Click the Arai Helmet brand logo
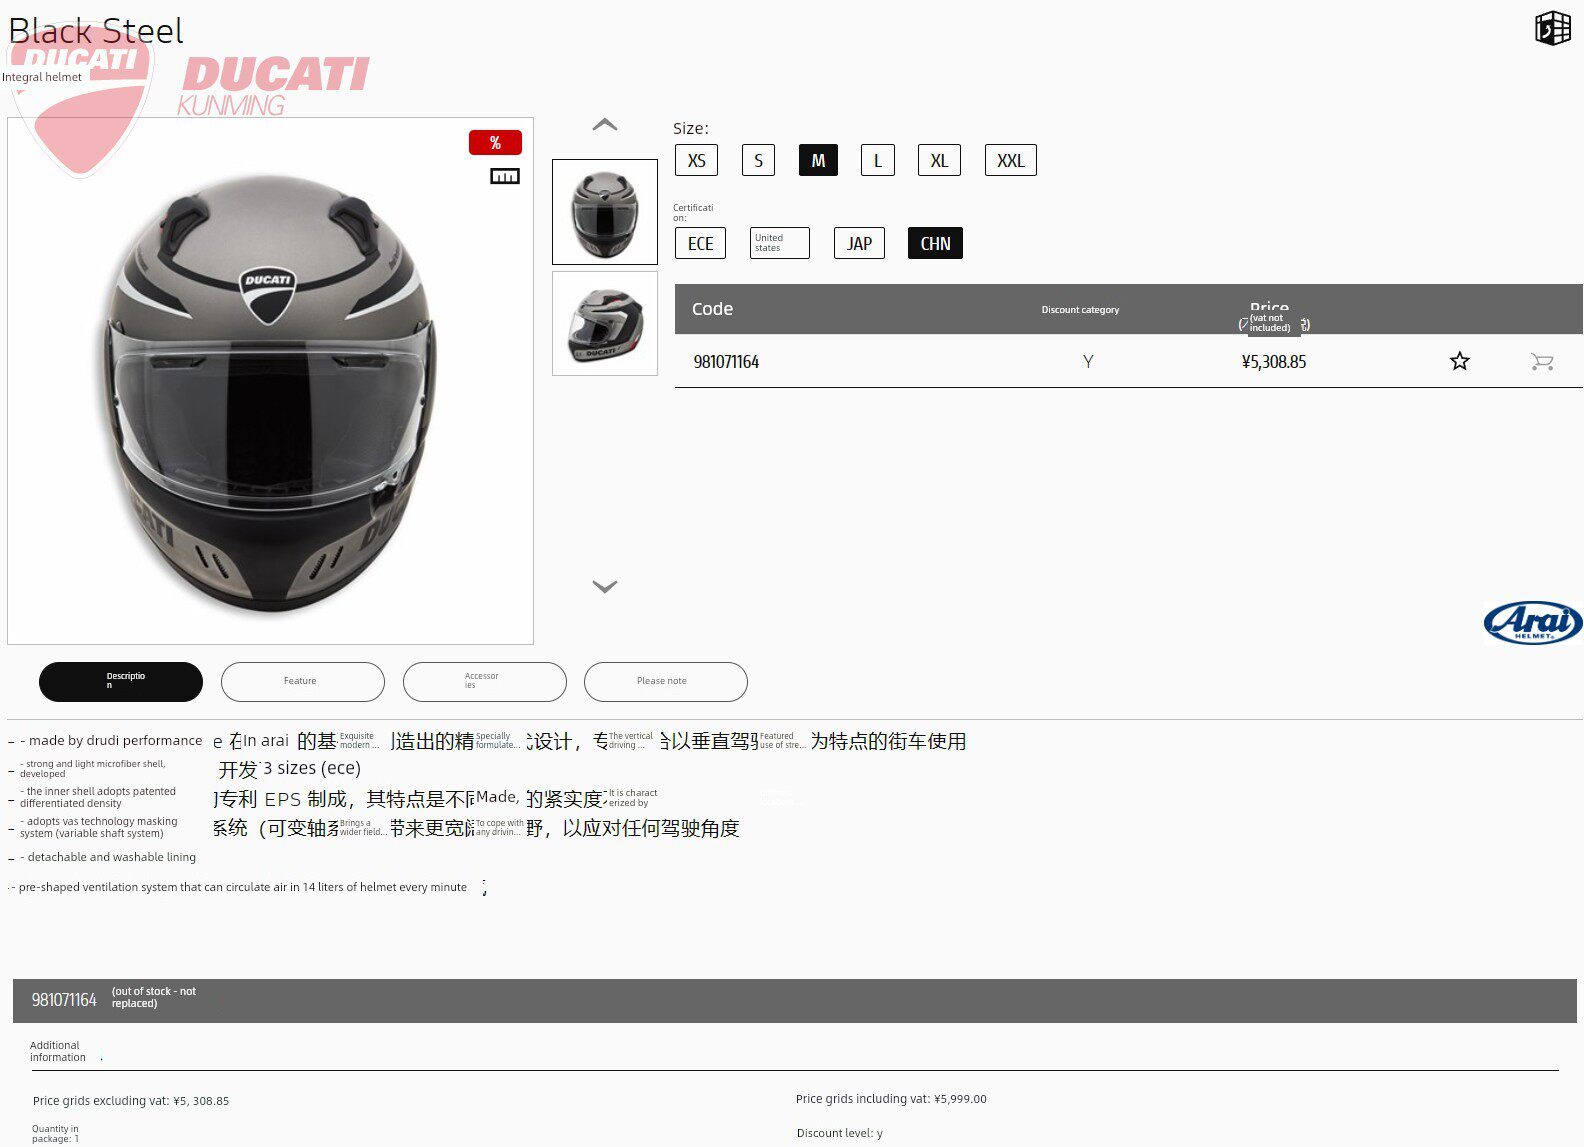1584x1147 pixels. pyautogui.click(x=1533, y=622)
